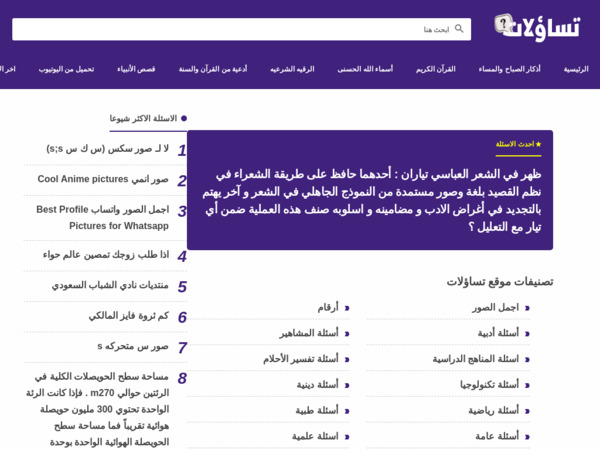Open كم ثروة فايز المالكي question

pyautogui.click(x=129, y=316)
